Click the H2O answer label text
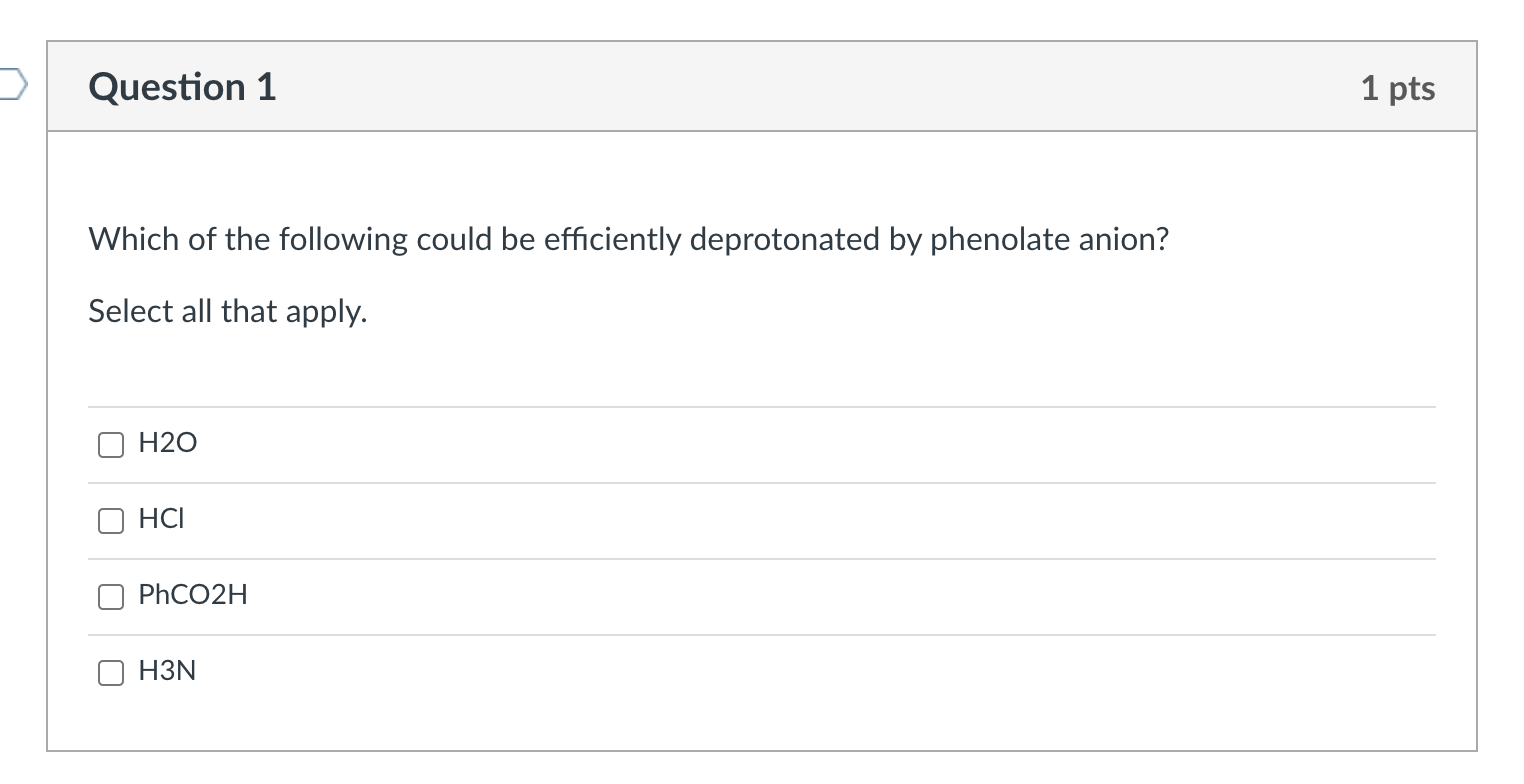 point(166,442)
